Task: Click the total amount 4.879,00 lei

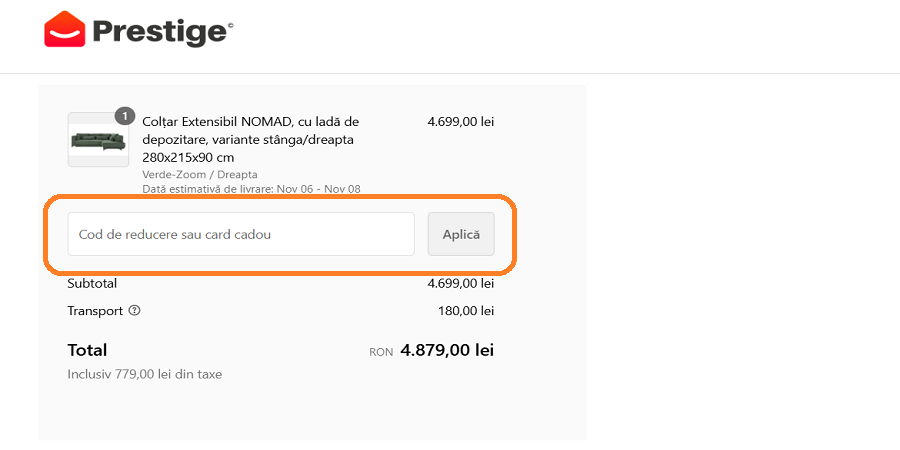Action: click(x=447, y=350)
